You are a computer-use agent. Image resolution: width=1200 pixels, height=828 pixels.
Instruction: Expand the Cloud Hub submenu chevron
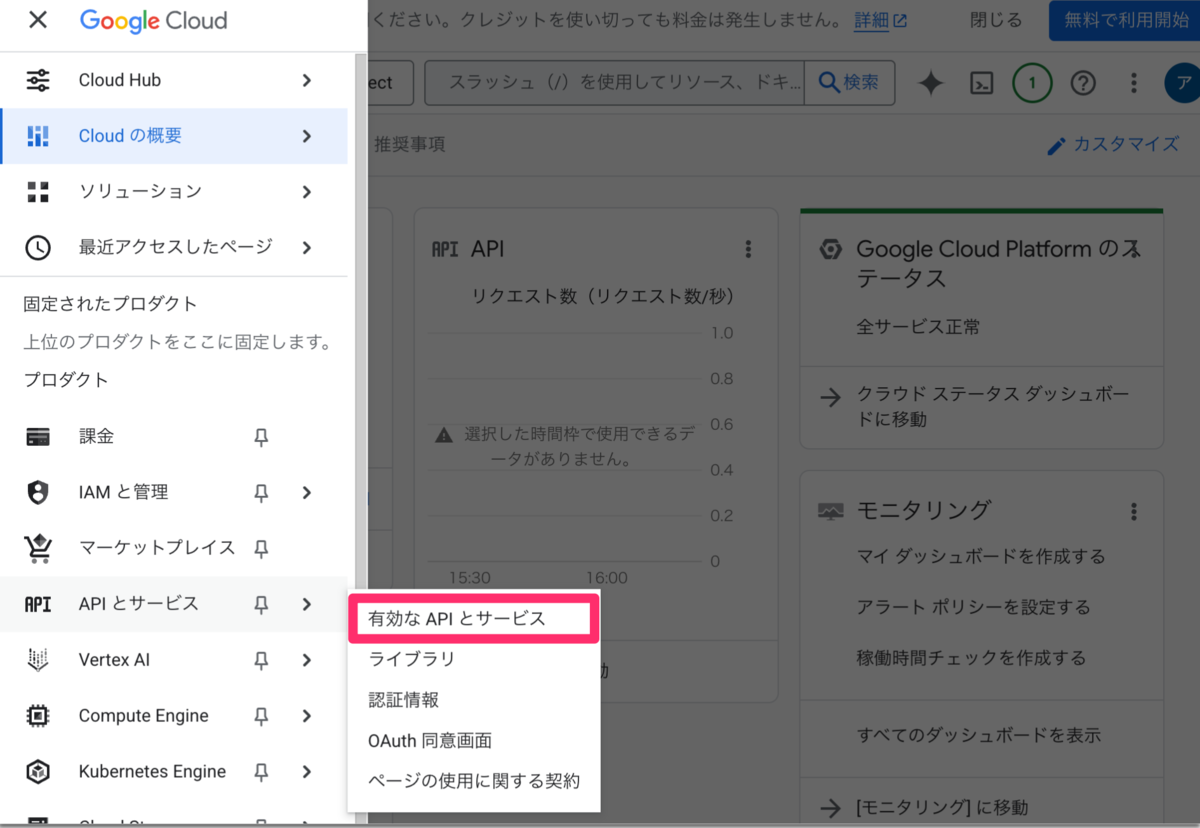point(307,80)
